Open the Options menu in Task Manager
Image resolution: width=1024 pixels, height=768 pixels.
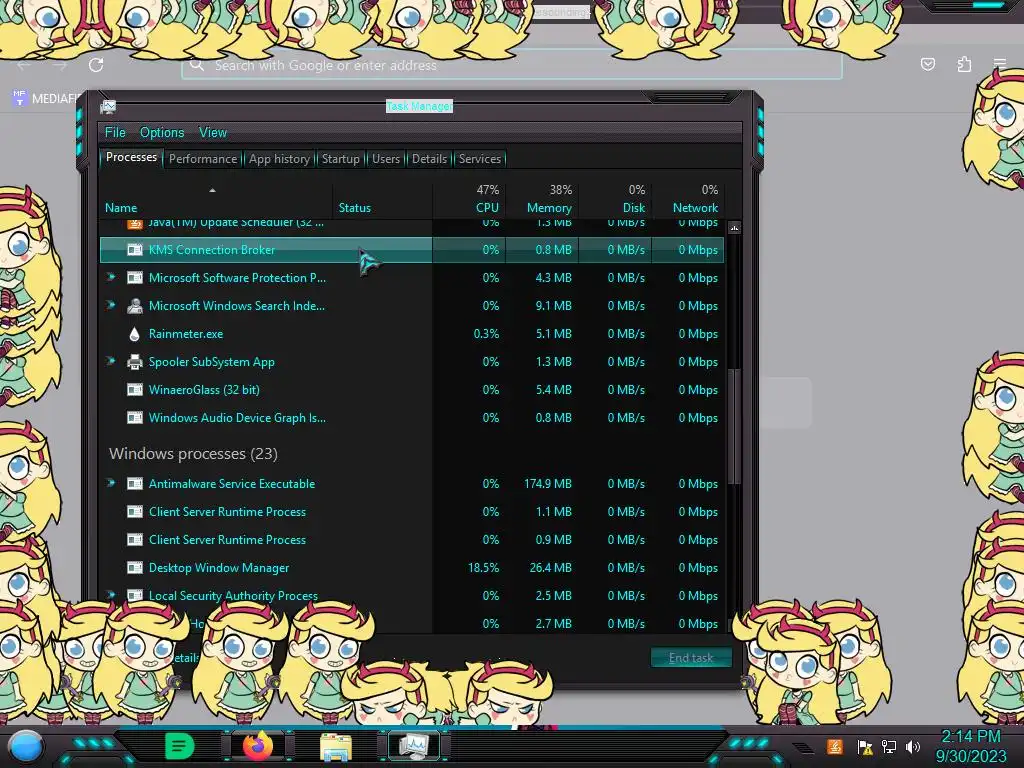coord(162,133)
